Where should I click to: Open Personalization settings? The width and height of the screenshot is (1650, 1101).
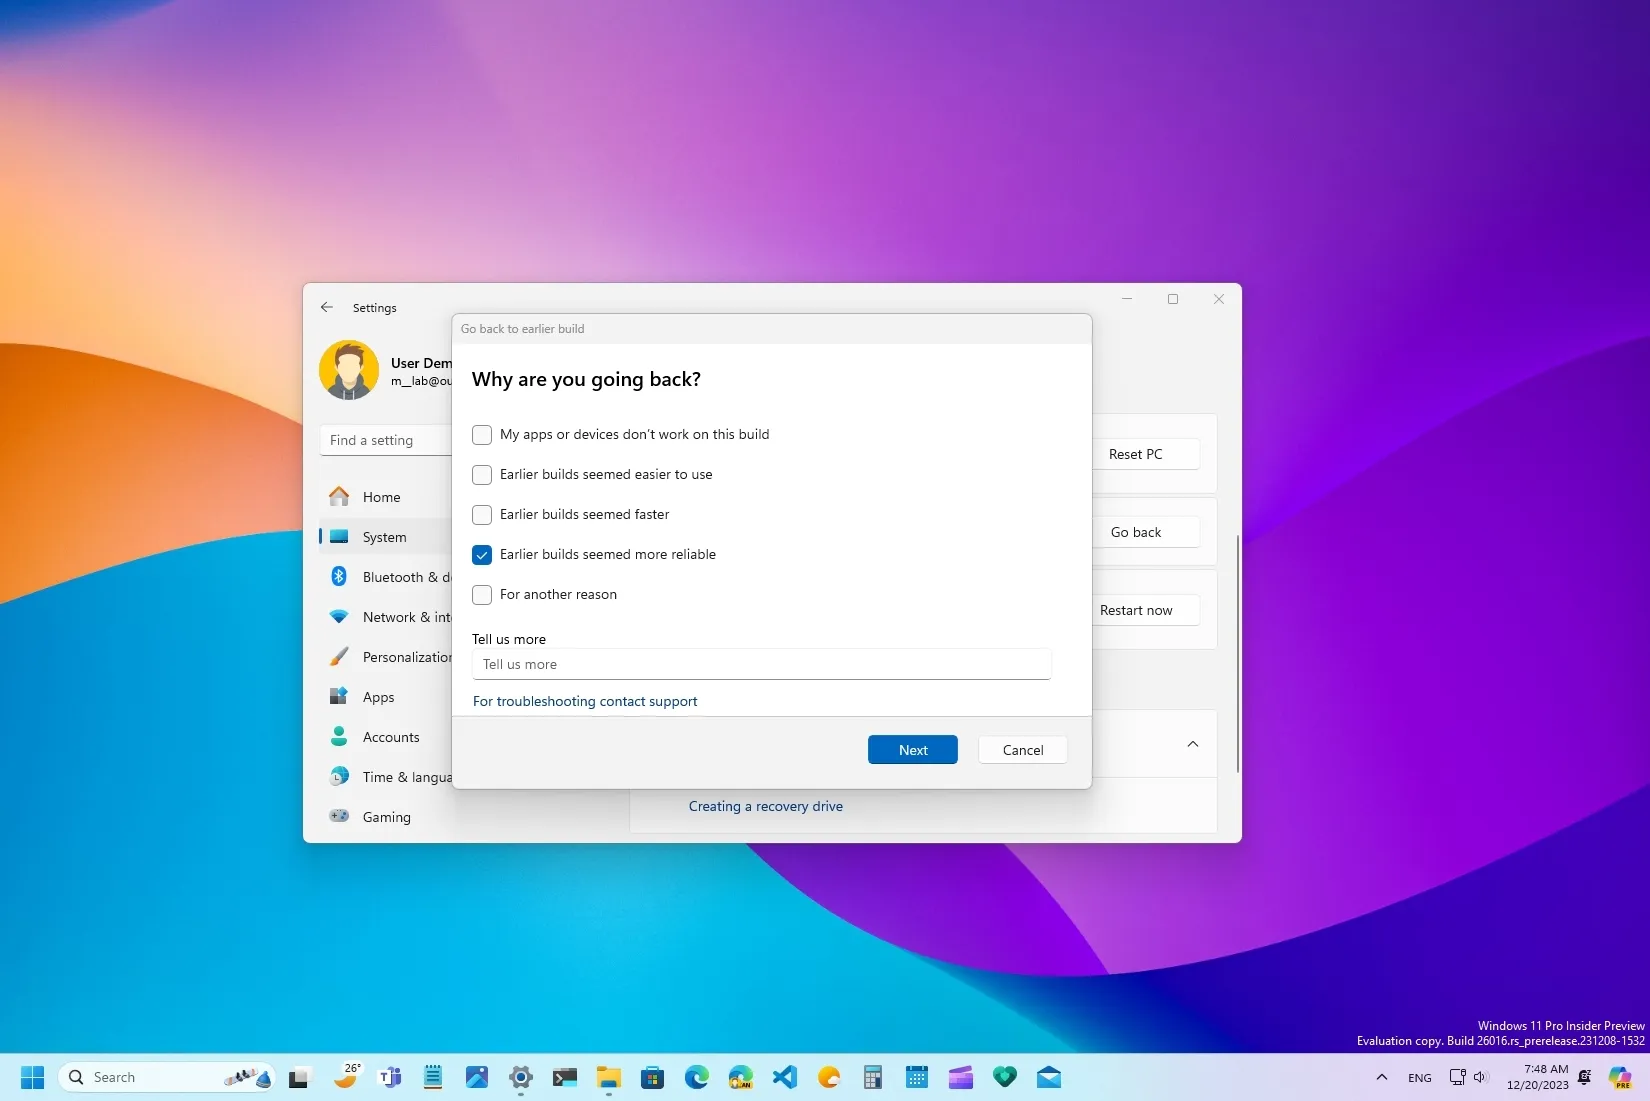pyautogui.click(x=404, y=657)
